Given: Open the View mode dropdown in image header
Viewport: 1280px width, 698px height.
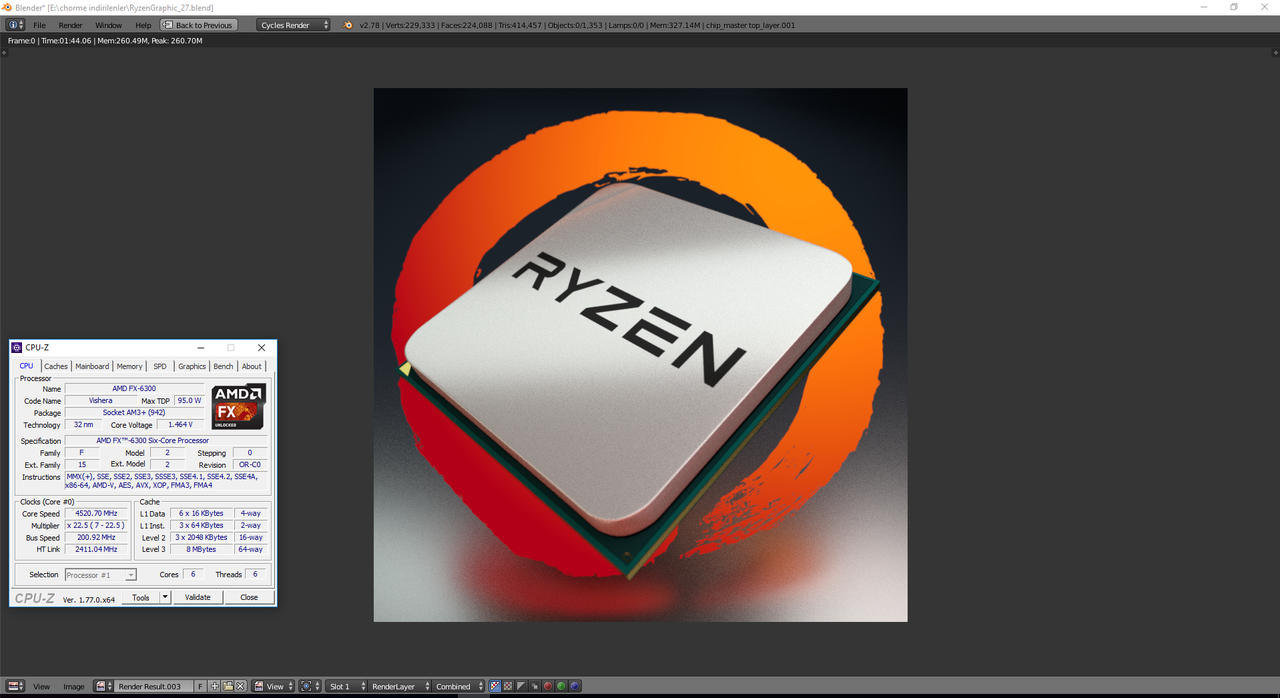Looking at the screenshot, I should click(x=272, y=686).
